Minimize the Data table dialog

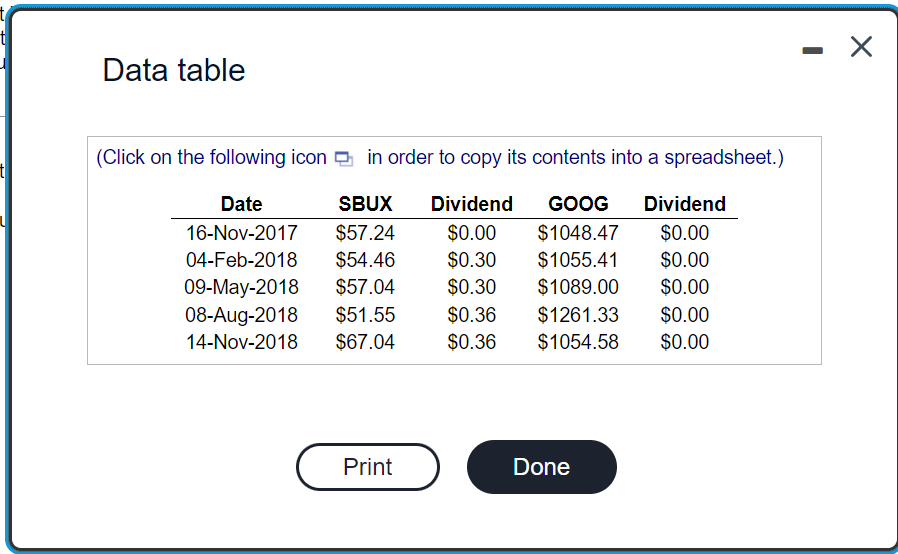click(x=812, y=50)
